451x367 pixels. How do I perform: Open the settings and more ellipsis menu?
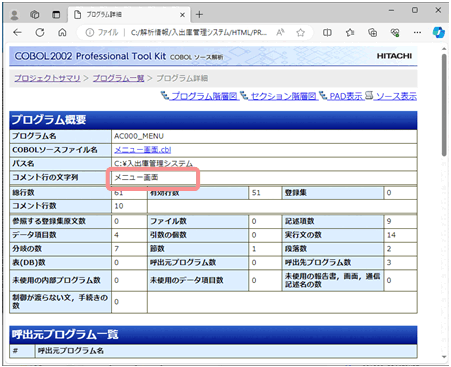pos(417,32)
